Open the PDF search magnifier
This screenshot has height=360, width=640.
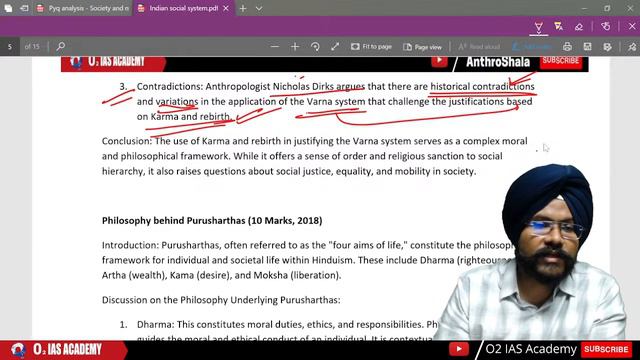coord(61,47)
